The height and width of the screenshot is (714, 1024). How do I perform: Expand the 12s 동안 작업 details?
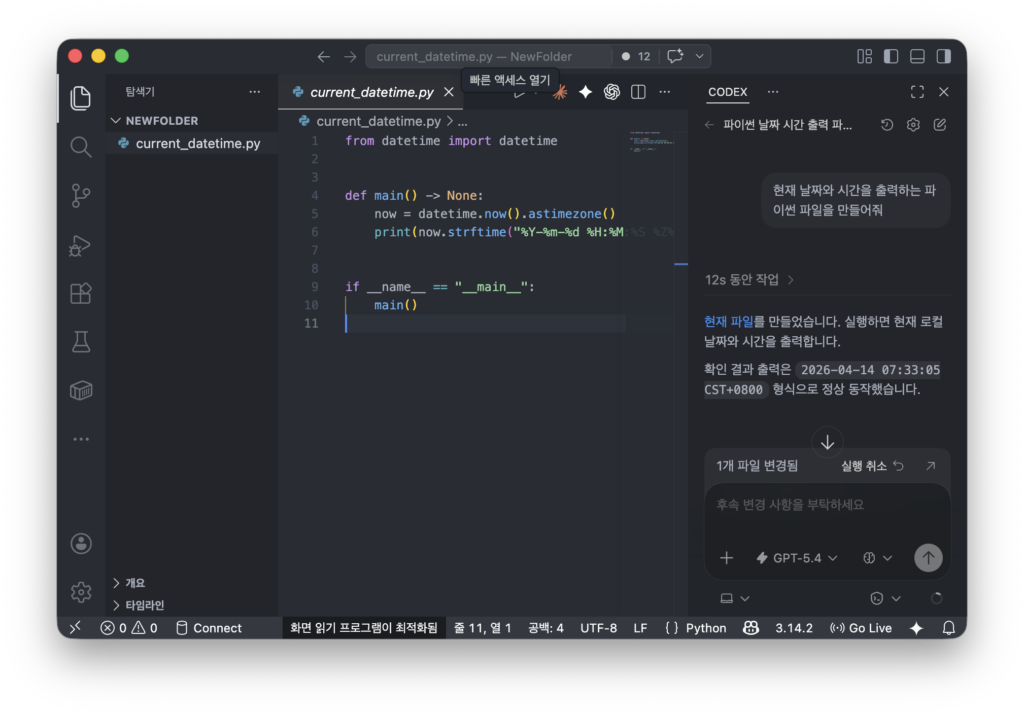[749, 280]
